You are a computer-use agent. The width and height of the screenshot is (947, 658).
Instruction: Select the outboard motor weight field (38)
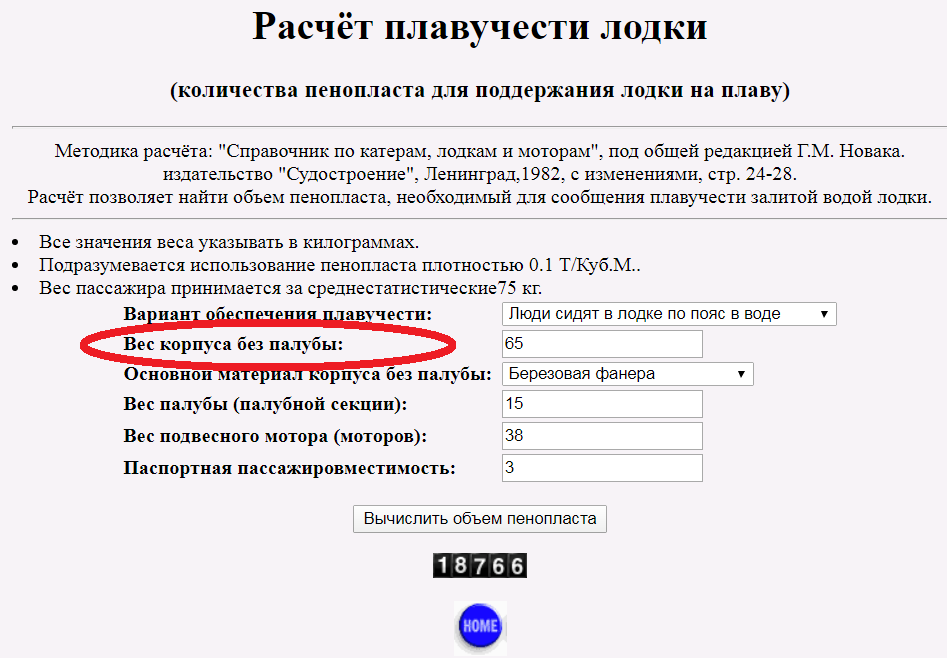[602, 436]
